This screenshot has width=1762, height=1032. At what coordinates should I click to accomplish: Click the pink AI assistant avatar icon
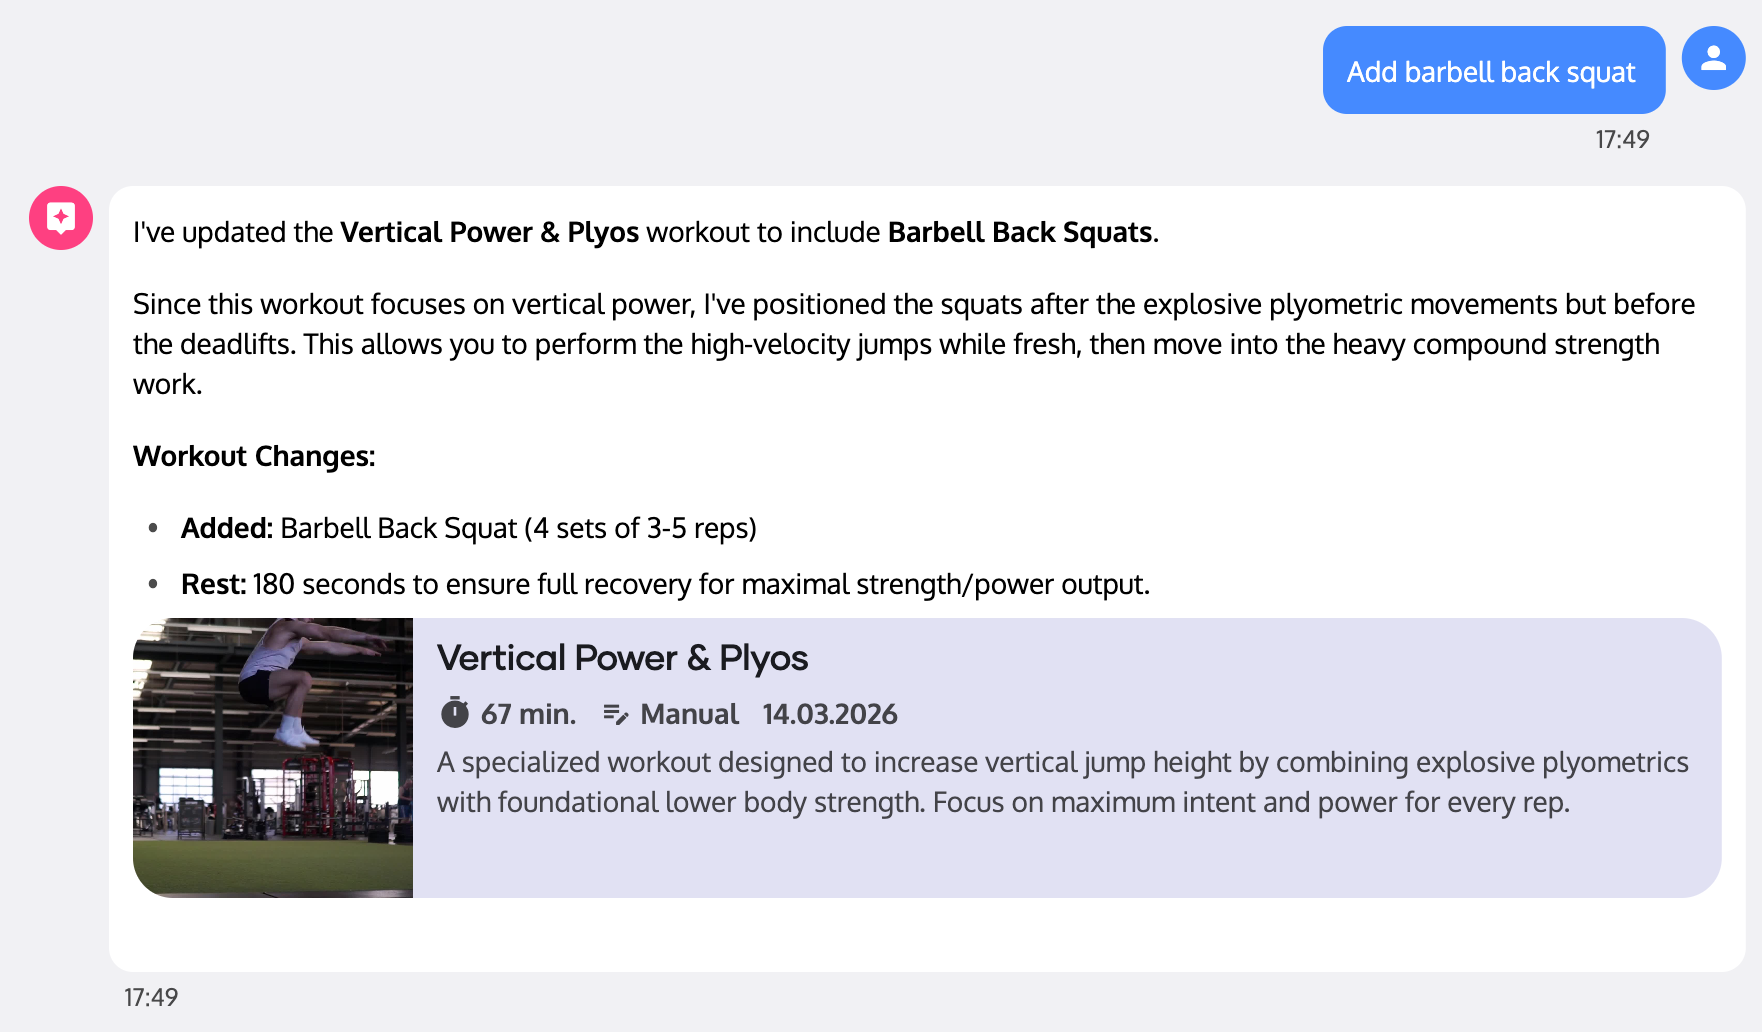[61, 217]
